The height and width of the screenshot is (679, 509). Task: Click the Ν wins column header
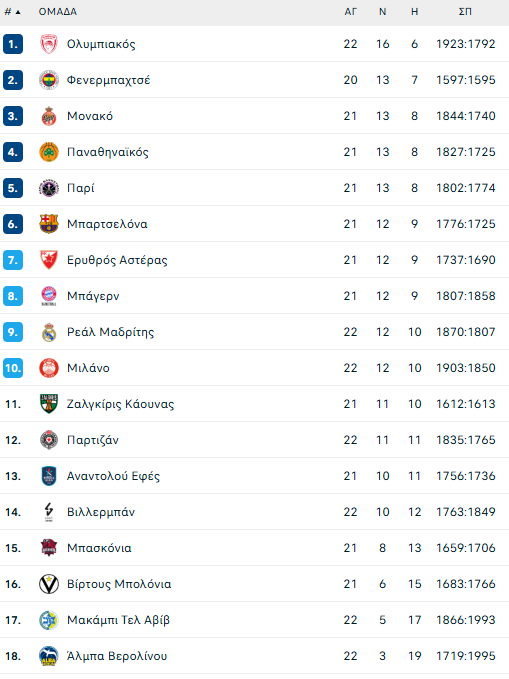[383, 12]
